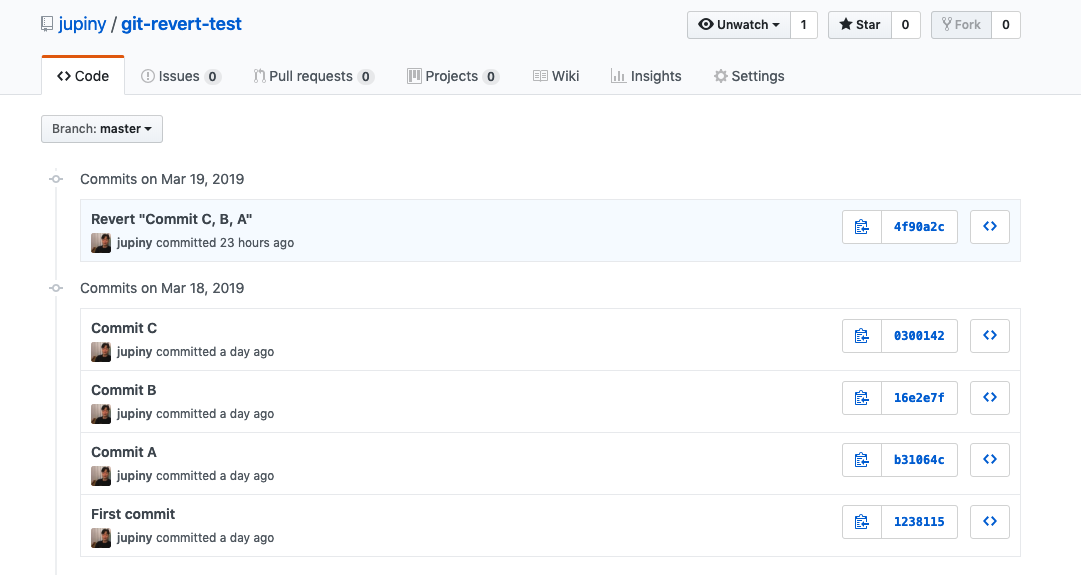Viewport: 1081px width, 575px height.
Task: Copy SHA for Revert commit 4f90a2c
Action: (862, 227)
